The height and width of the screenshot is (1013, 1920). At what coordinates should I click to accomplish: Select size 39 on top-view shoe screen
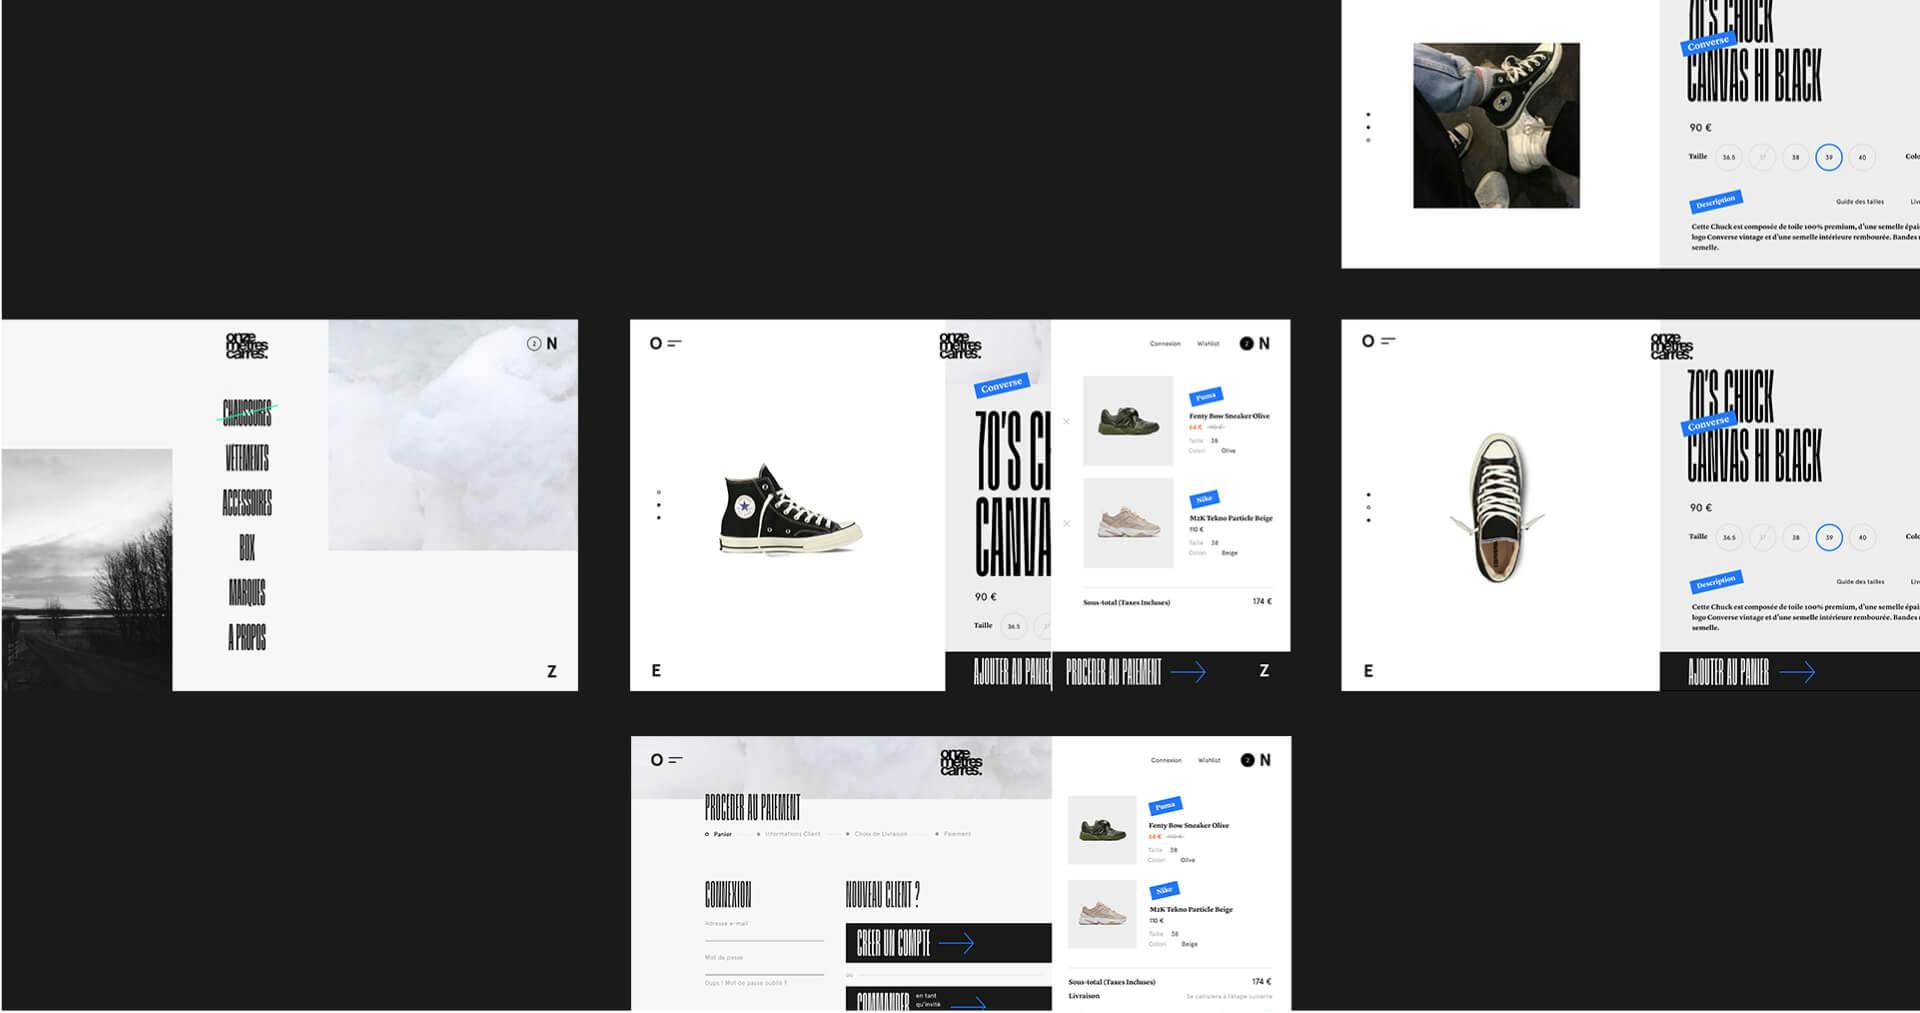pos(1829,537)
